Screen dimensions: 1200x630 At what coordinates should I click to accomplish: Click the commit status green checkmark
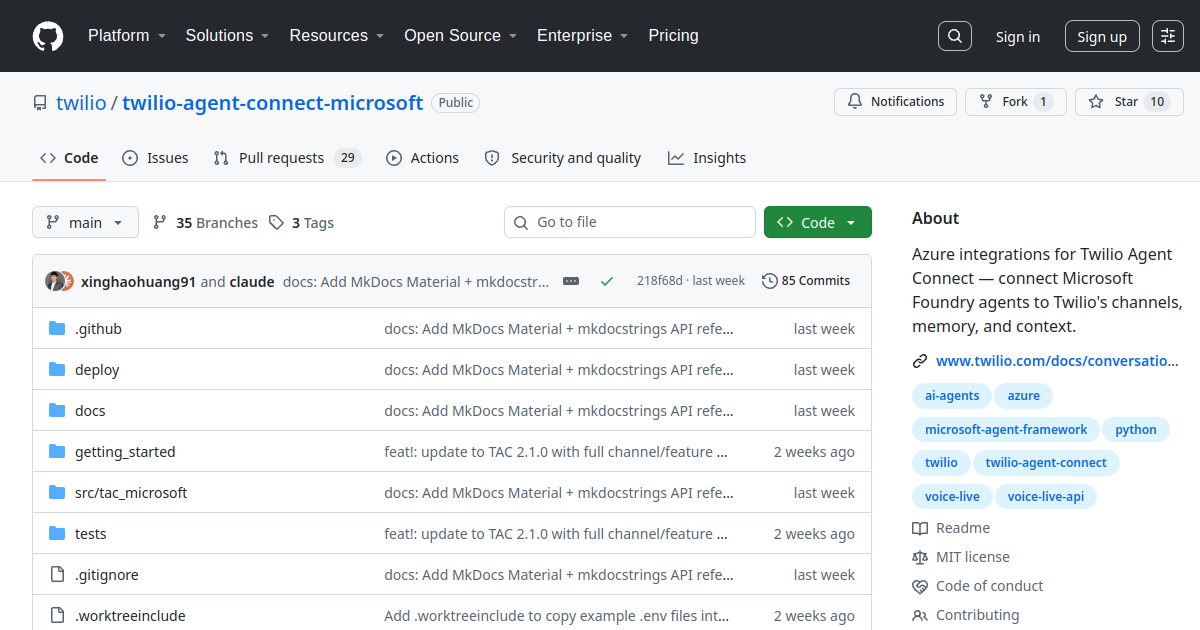[606, 282]
